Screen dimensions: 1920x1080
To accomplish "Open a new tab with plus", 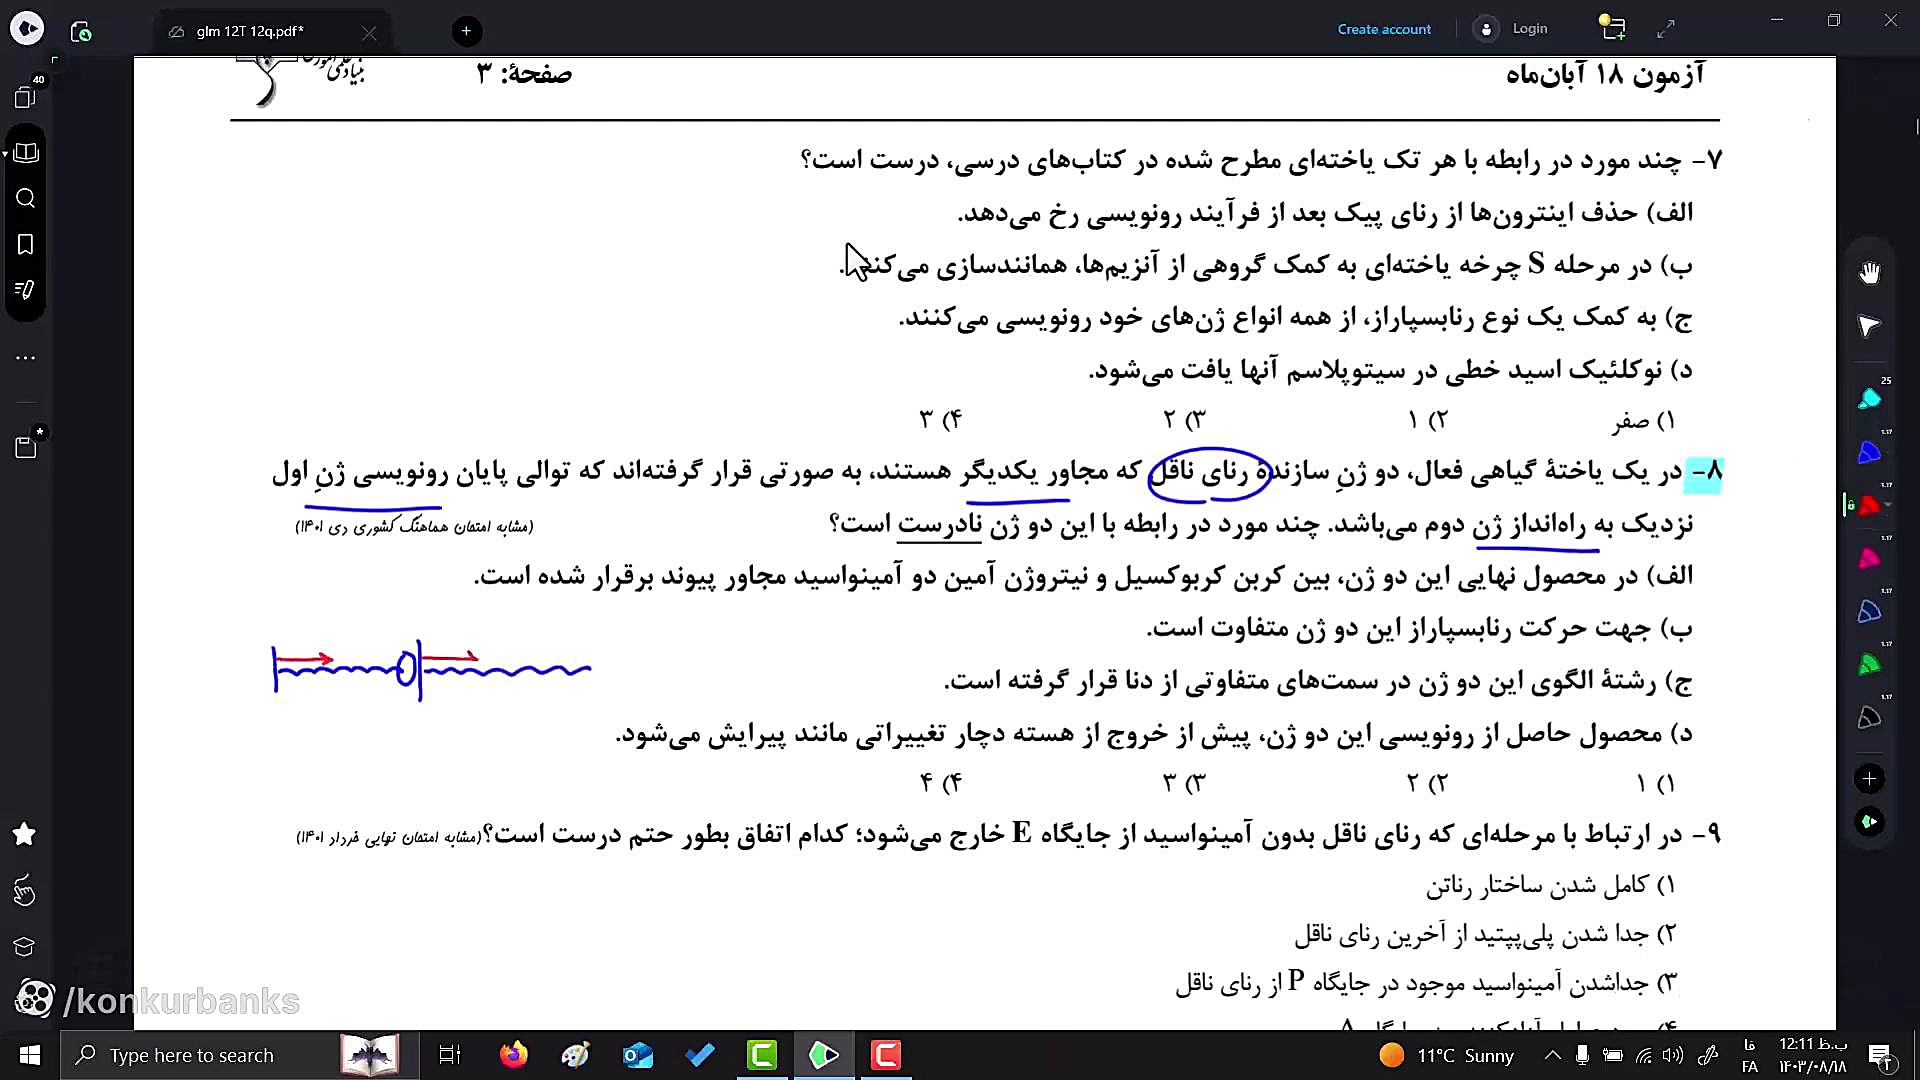I will point(466,31).
